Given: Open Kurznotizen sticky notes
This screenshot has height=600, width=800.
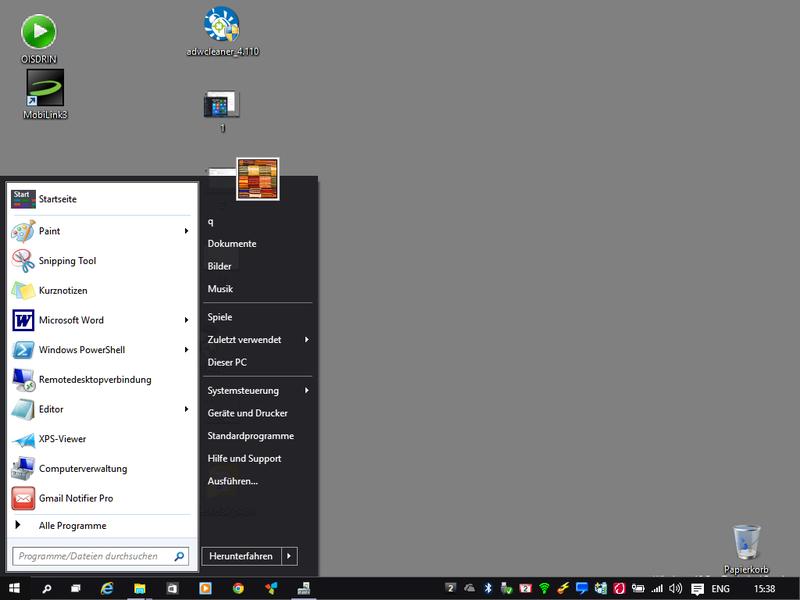Looking at the screenshot, I should (100, 290).
